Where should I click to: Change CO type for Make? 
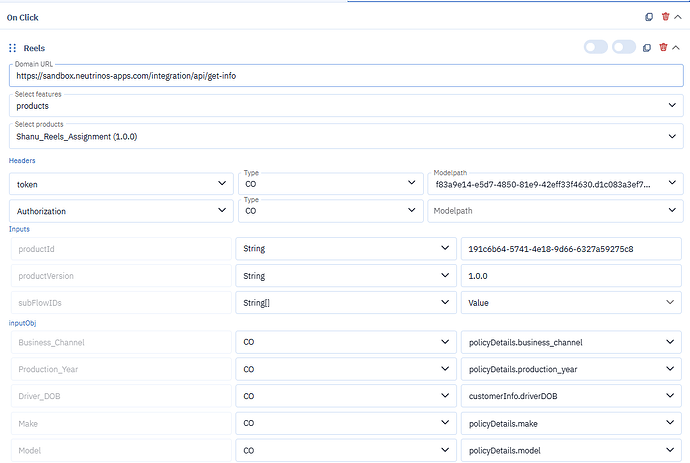346,423
